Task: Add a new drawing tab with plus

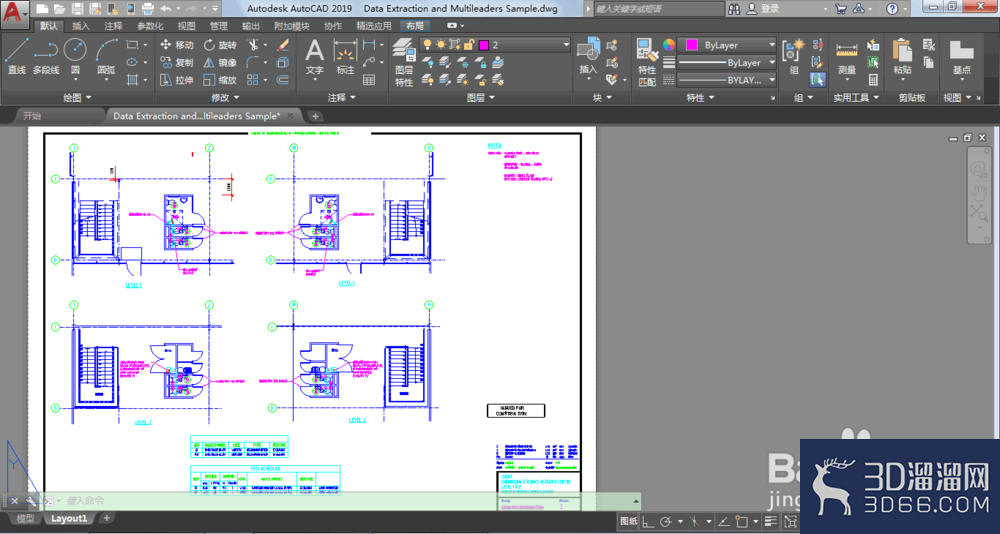Action: [x=315, y=116]
